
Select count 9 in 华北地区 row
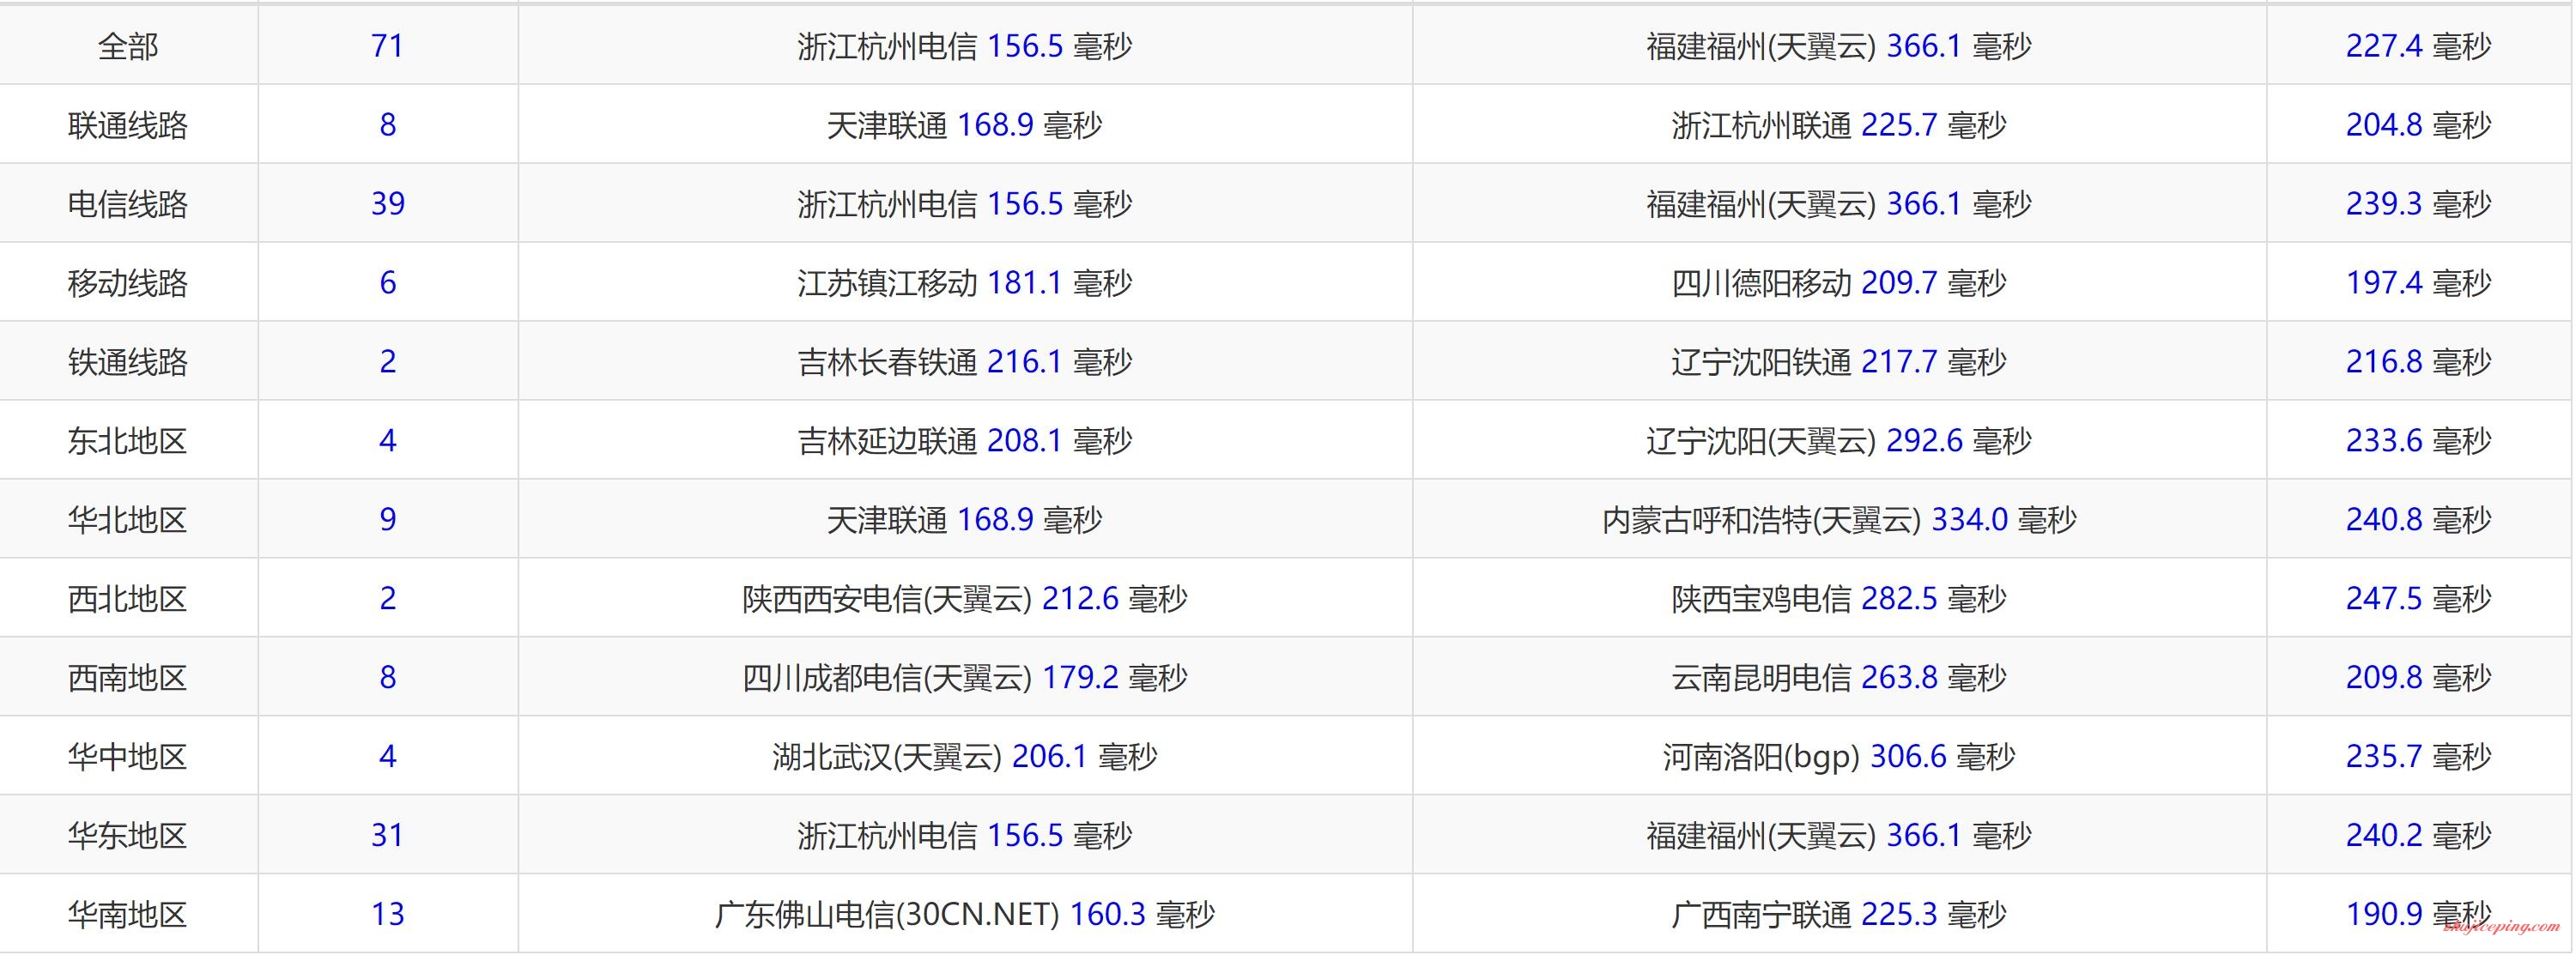point(387,520)
